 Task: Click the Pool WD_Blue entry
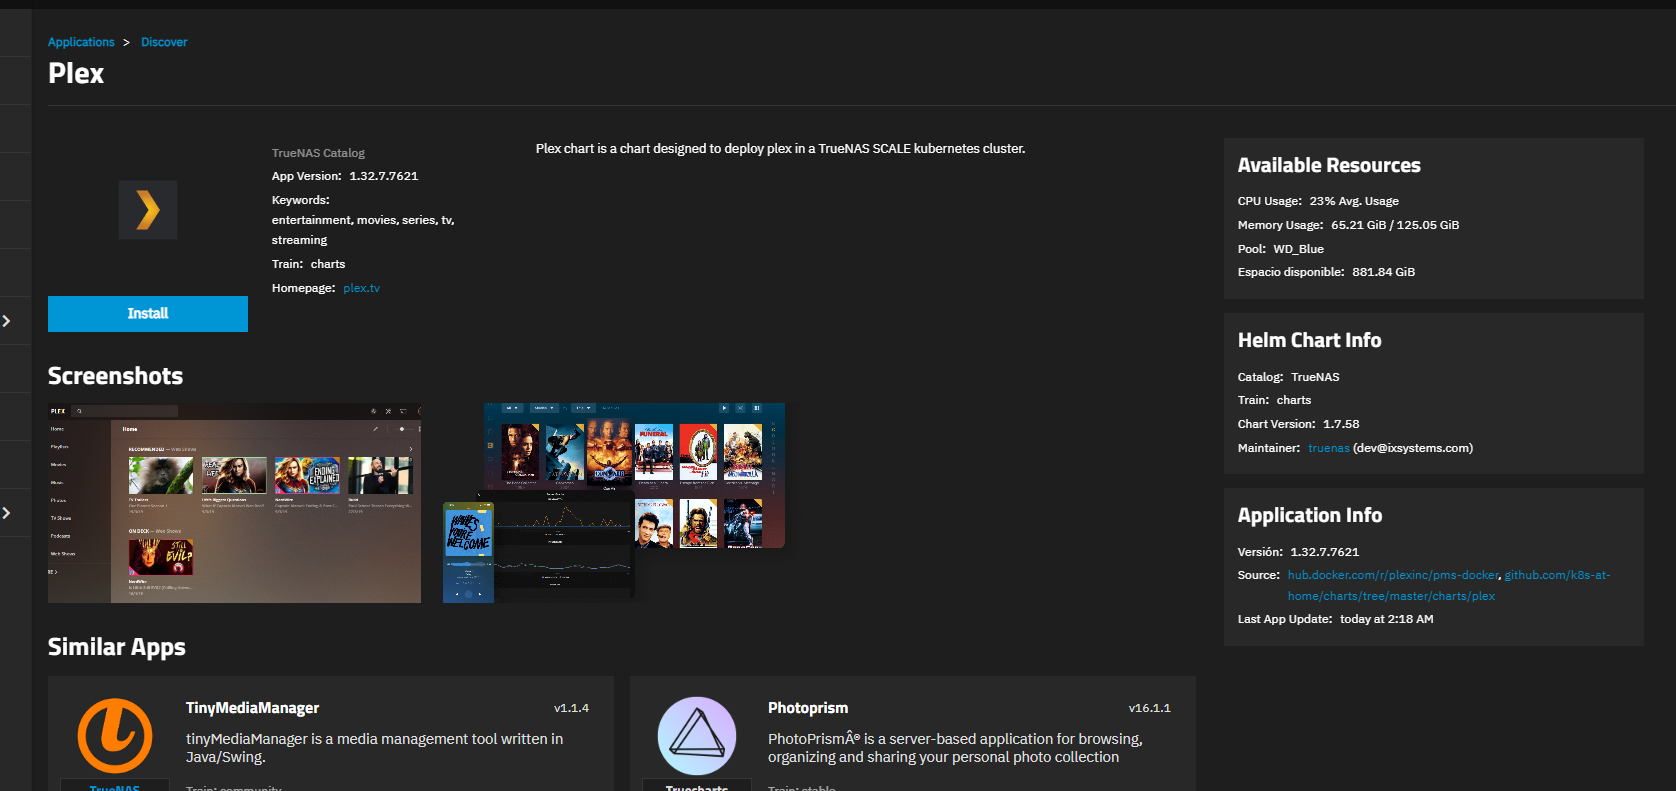click(x=1281, y=249)
